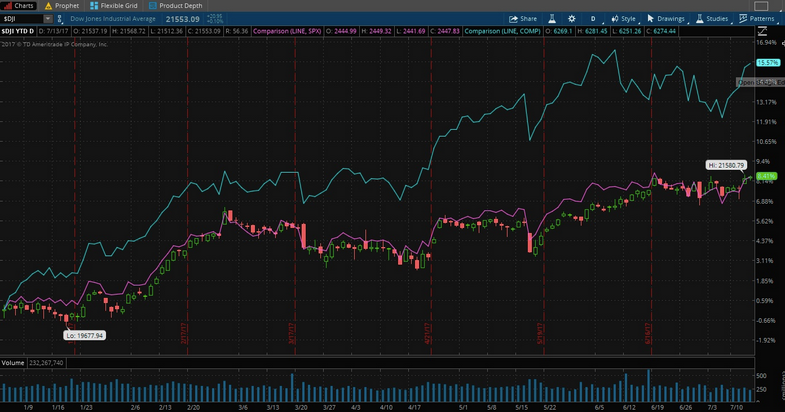This screenshot has height=412, width=785.
Task: Click the 1/9 date on time axis
Action: 28,407
